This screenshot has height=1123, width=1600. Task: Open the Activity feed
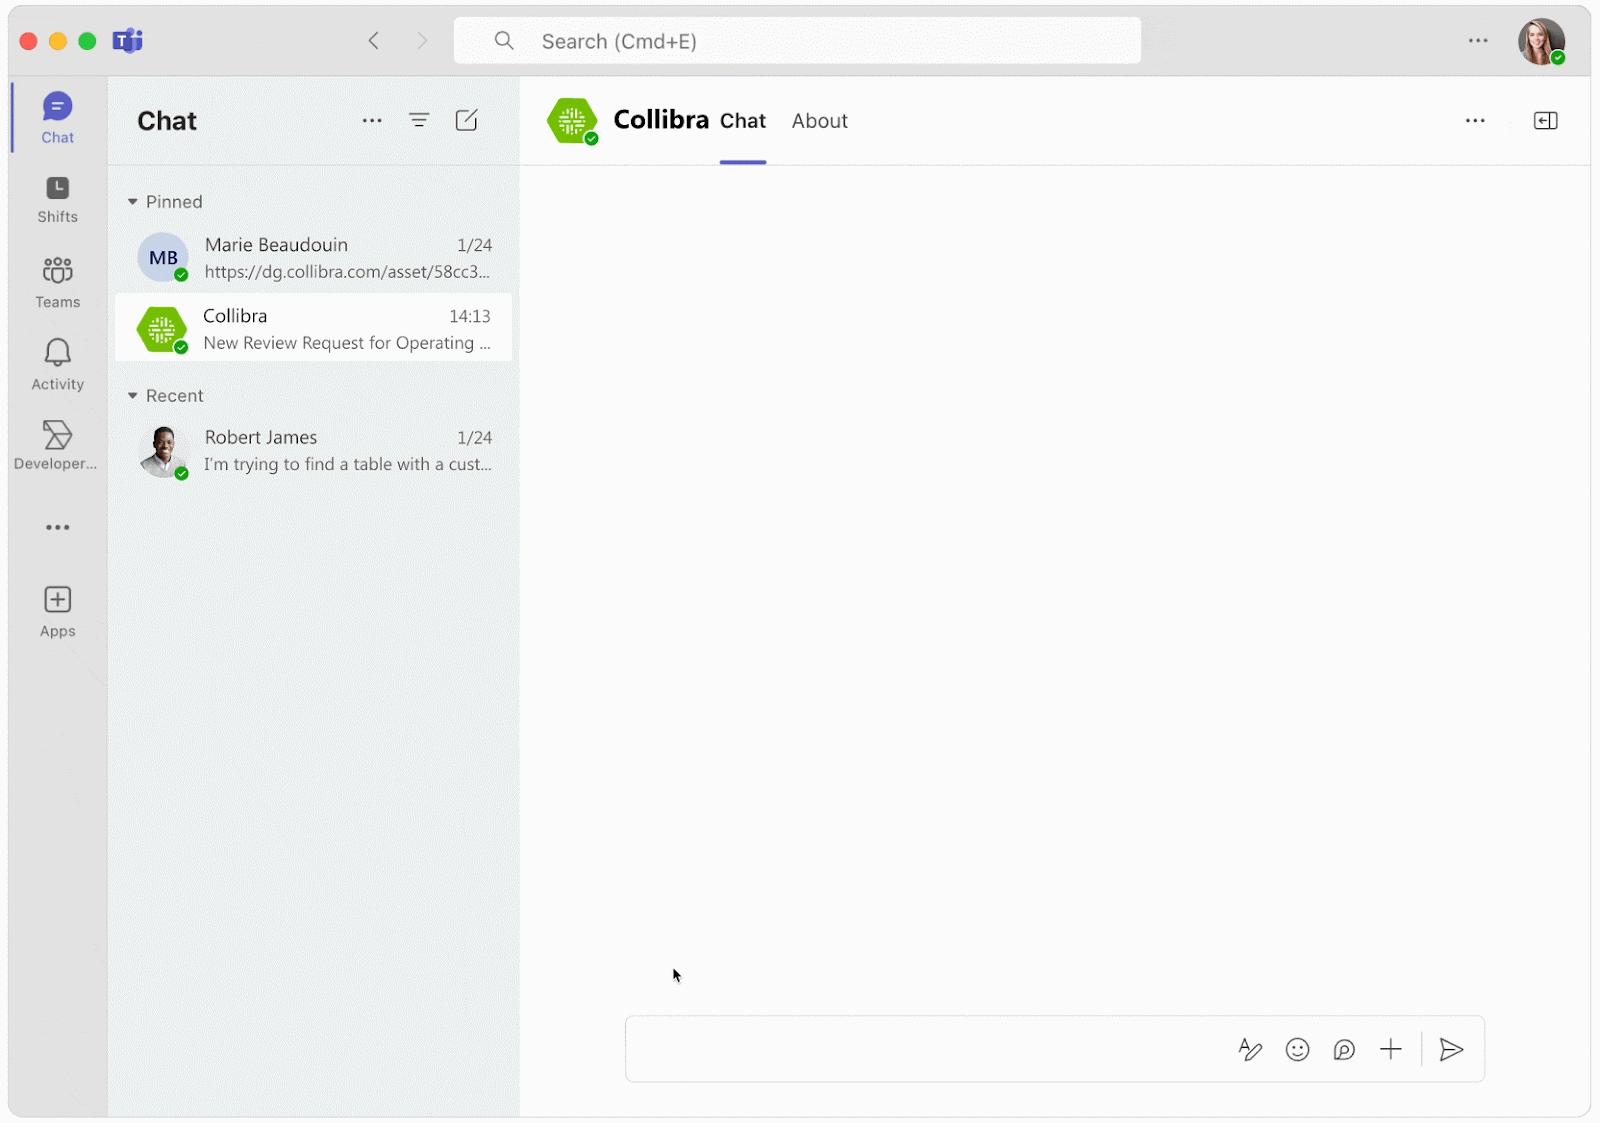coord(57,364)
